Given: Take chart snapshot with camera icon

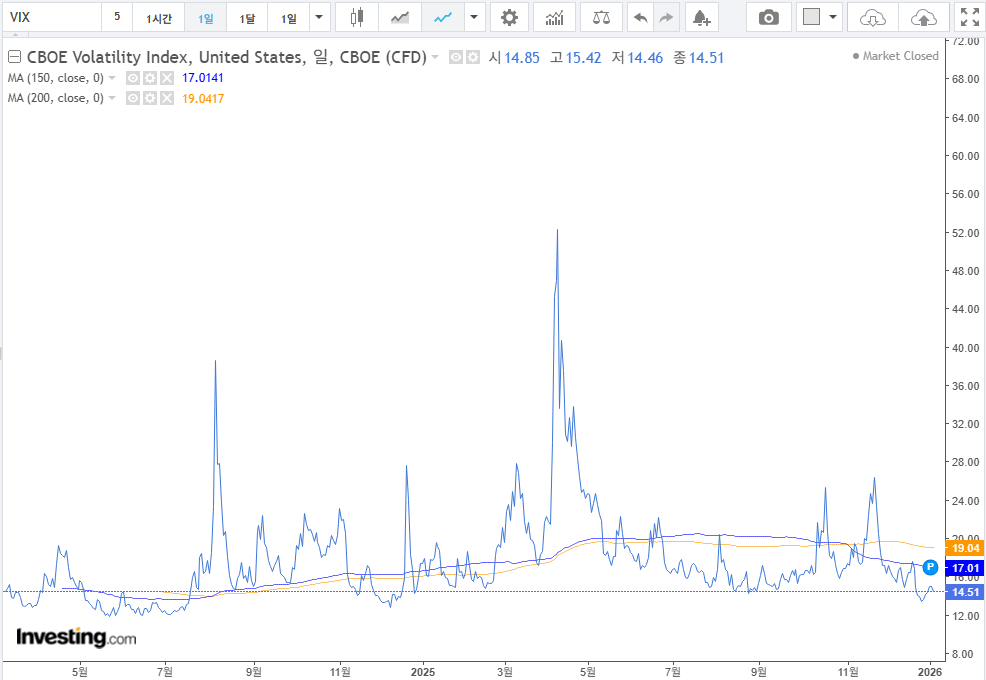Looking at the screenshot, I should point(768,17).
